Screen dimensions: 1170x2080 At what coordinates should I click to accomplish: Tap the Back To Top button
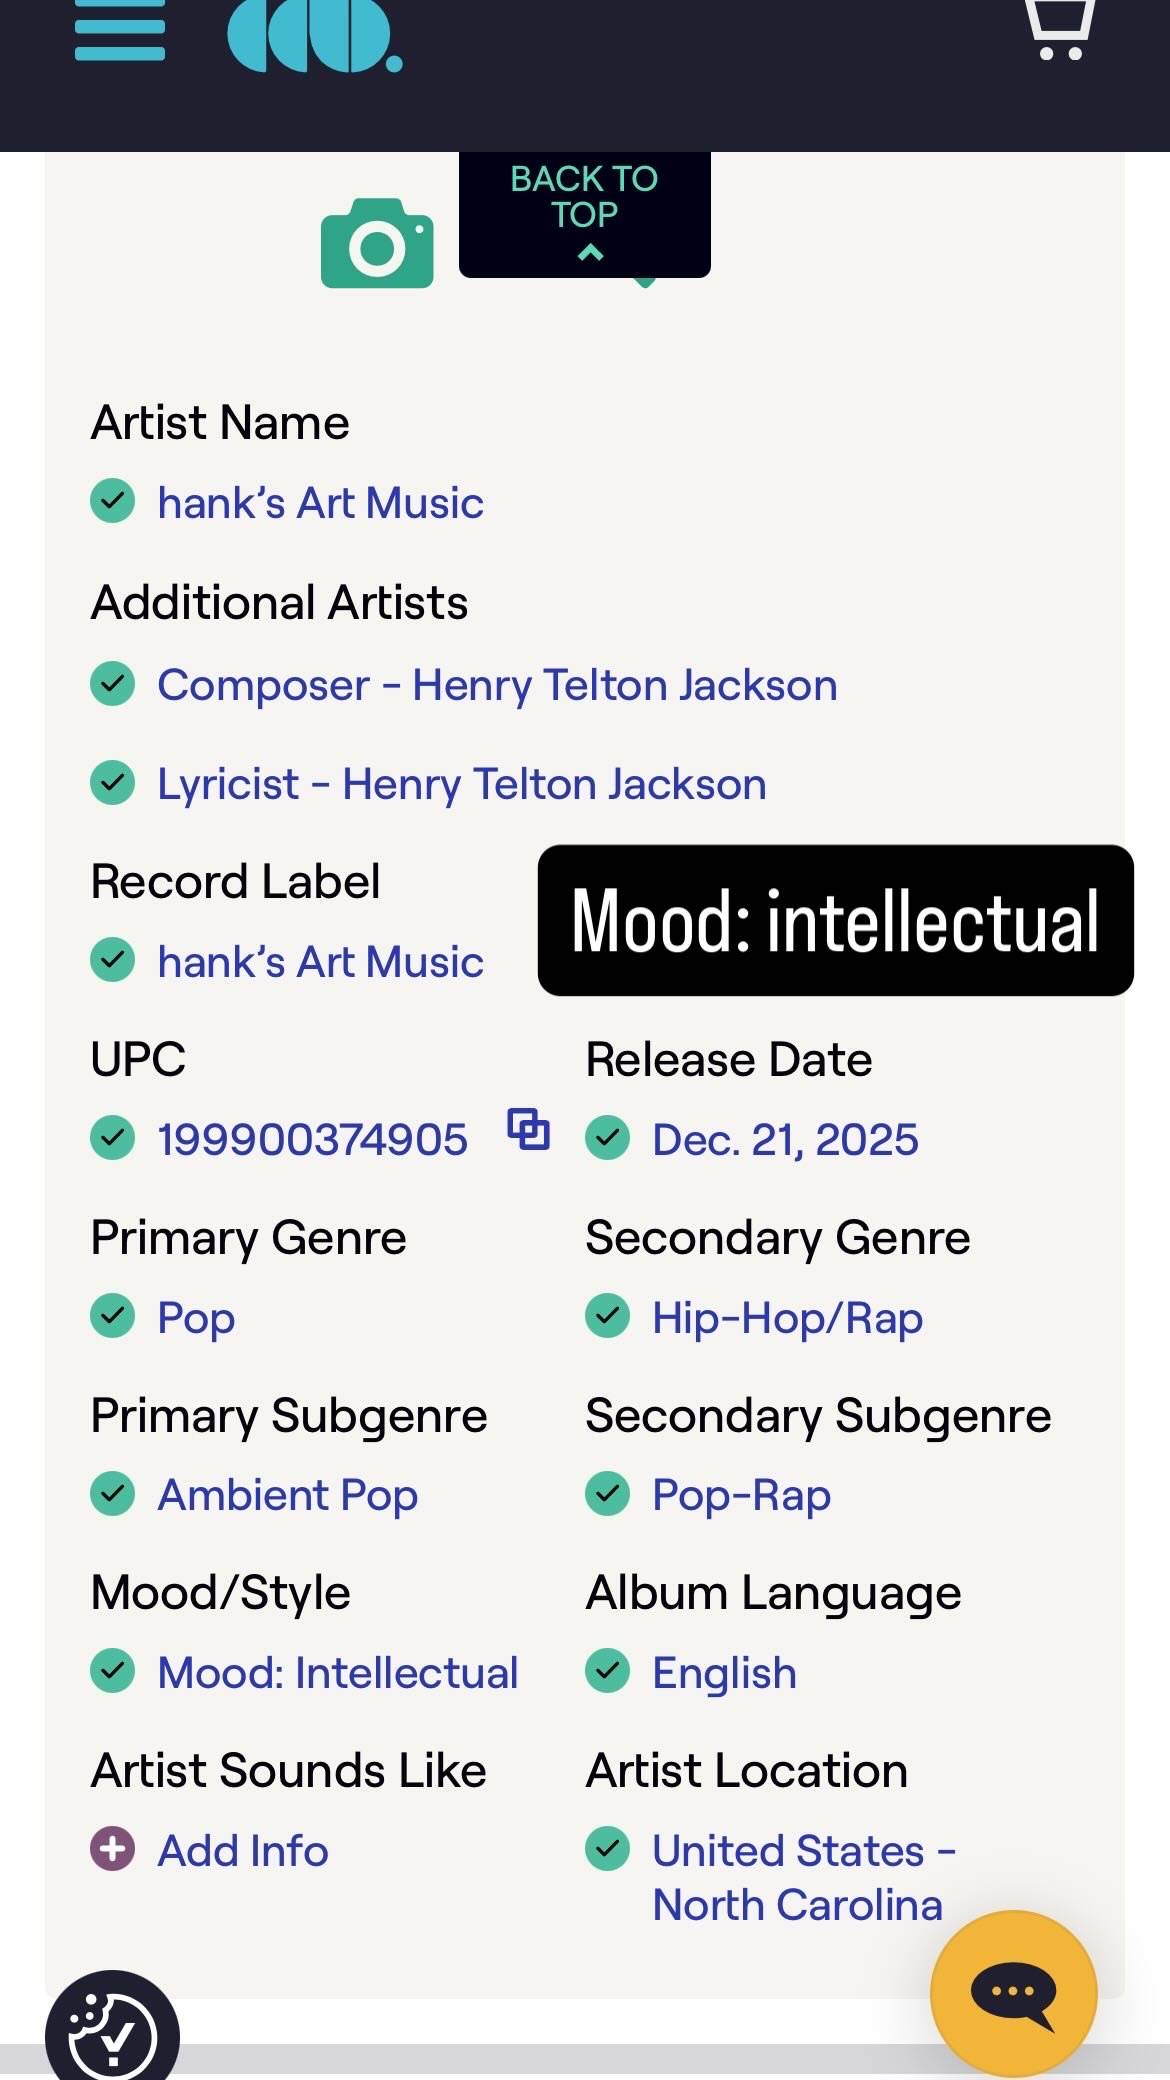coord(585,214)
